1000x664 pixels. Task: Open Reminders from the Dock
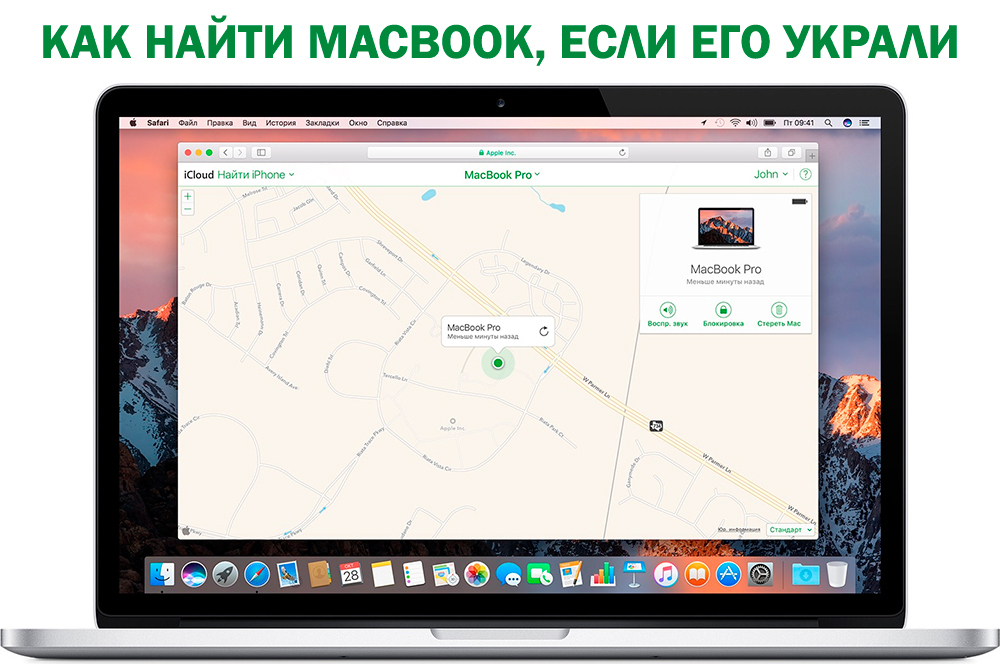[414, 574]
